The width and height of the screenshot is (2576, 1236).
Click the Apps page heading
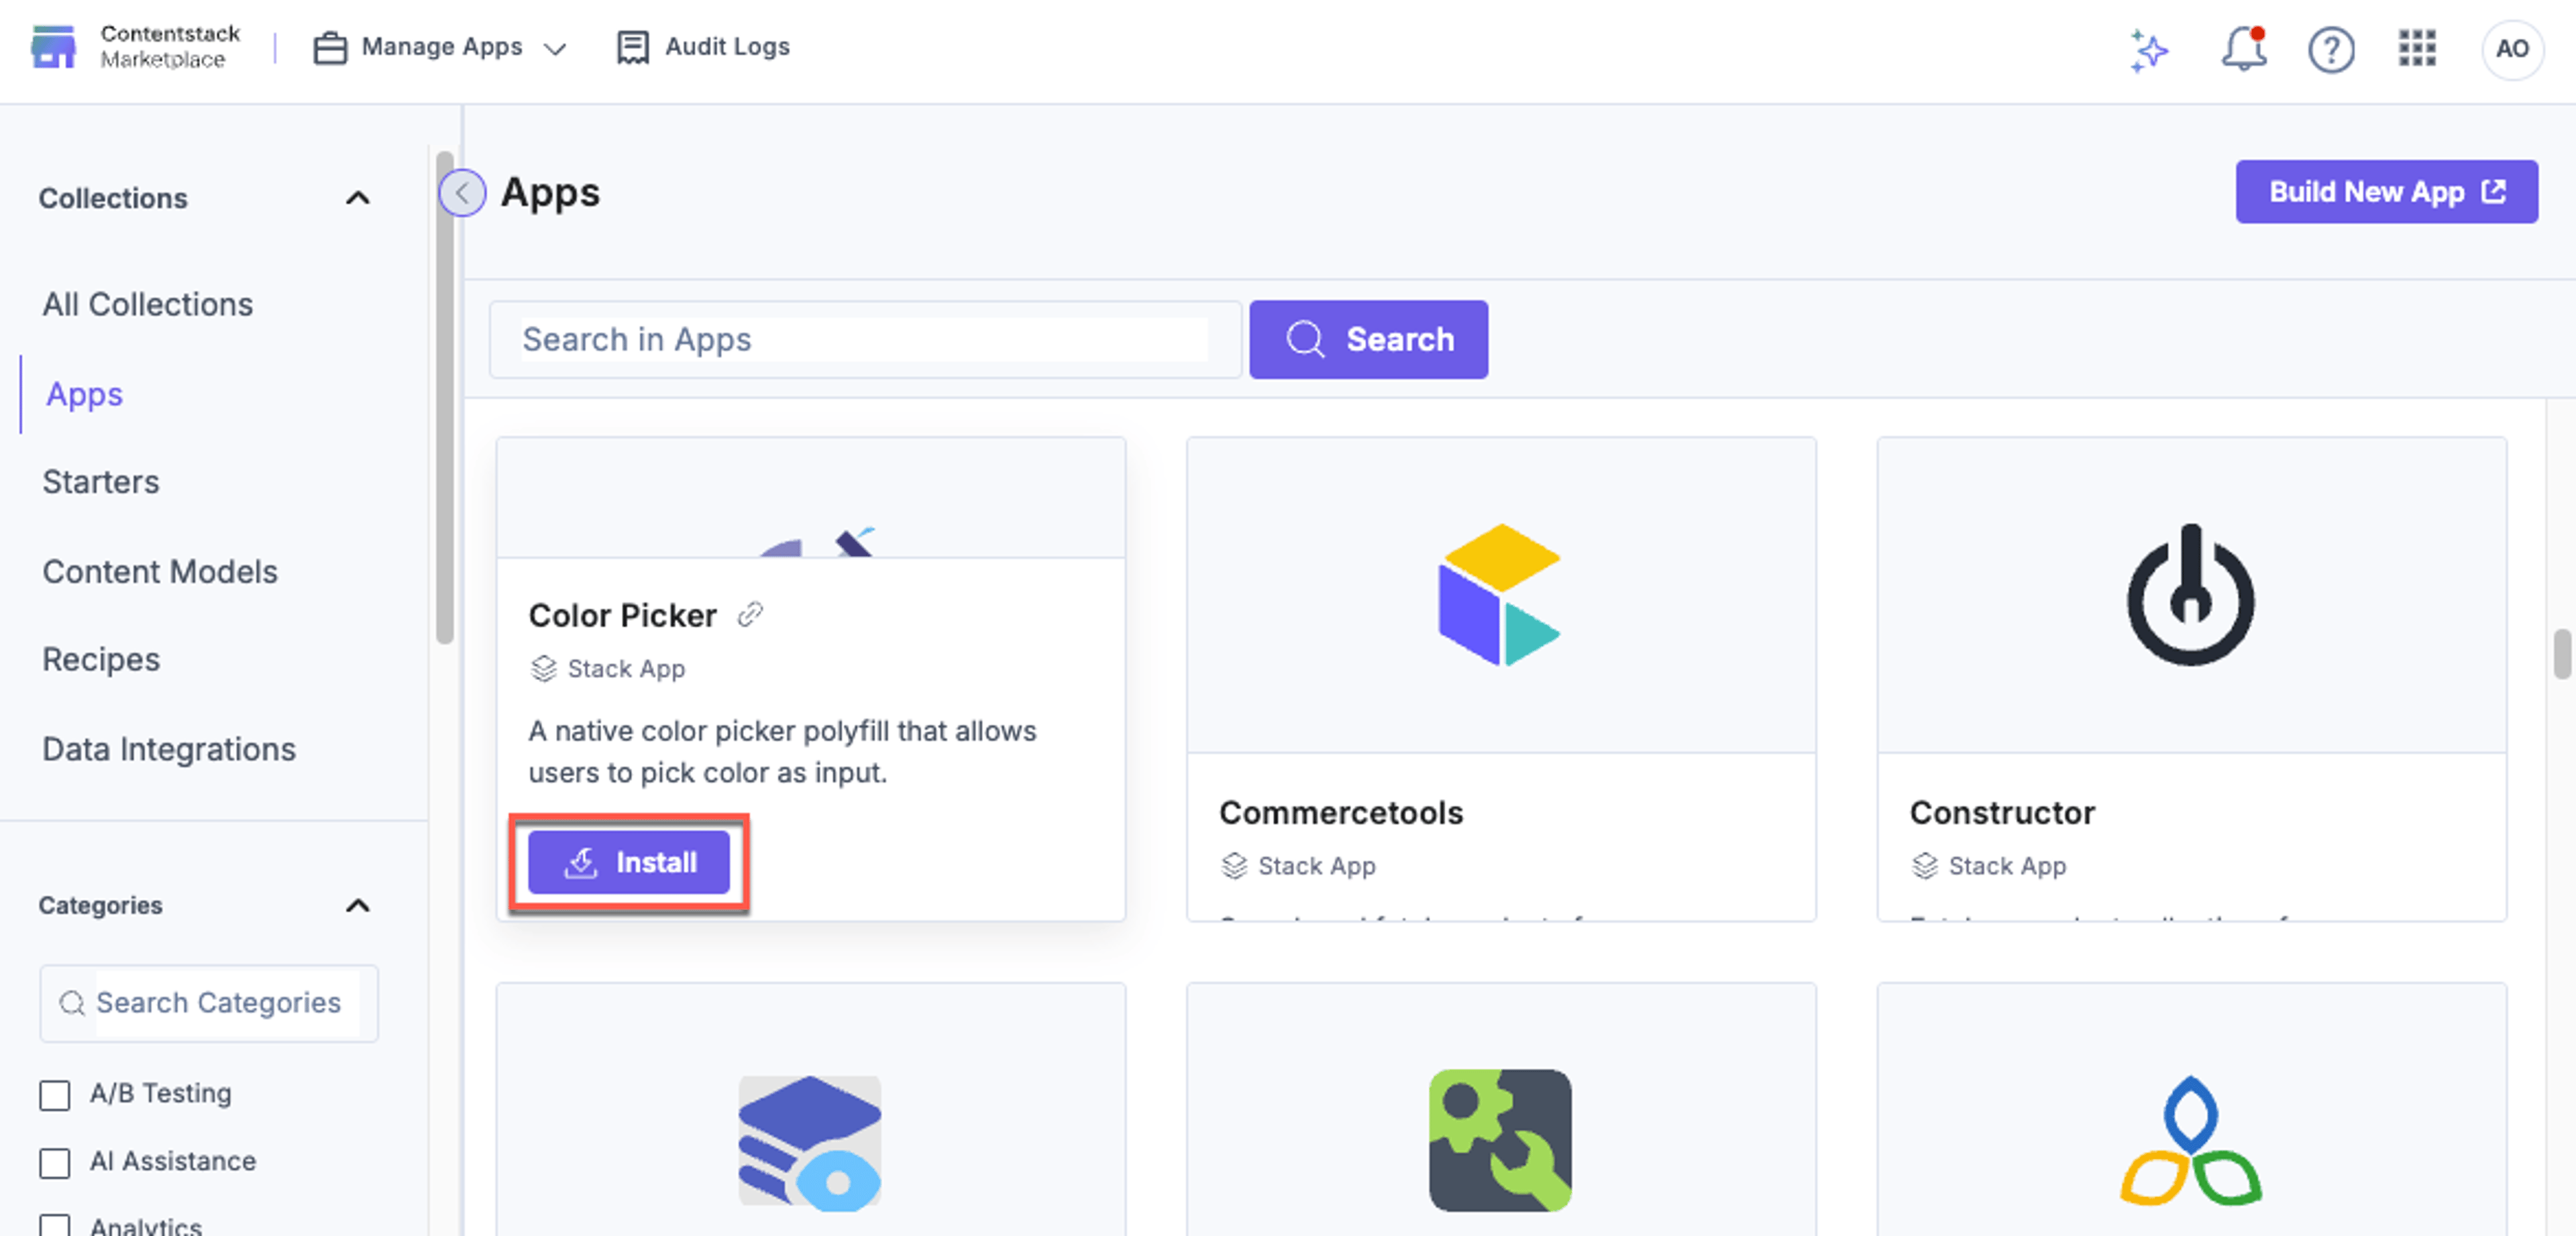[x=550, y=192]
